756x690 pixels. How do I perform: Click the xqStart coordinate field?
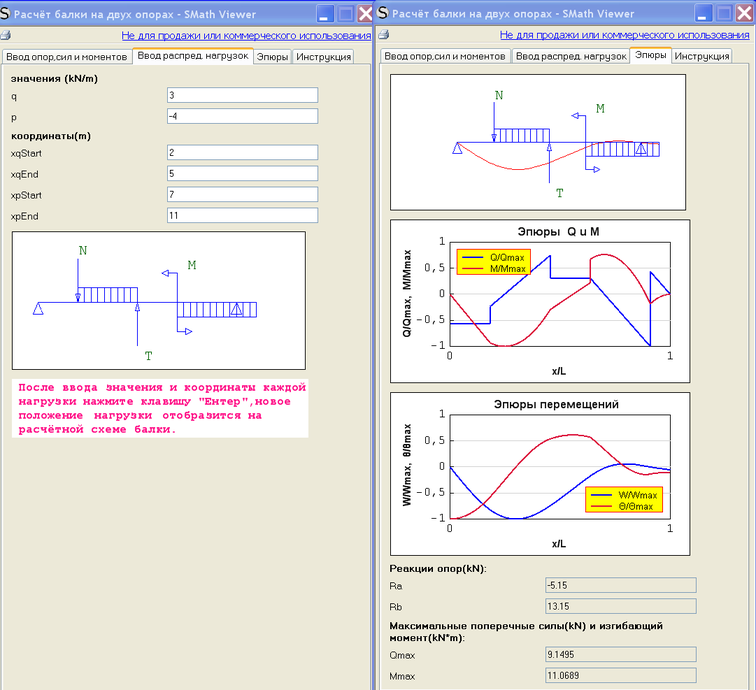[242, 153]
